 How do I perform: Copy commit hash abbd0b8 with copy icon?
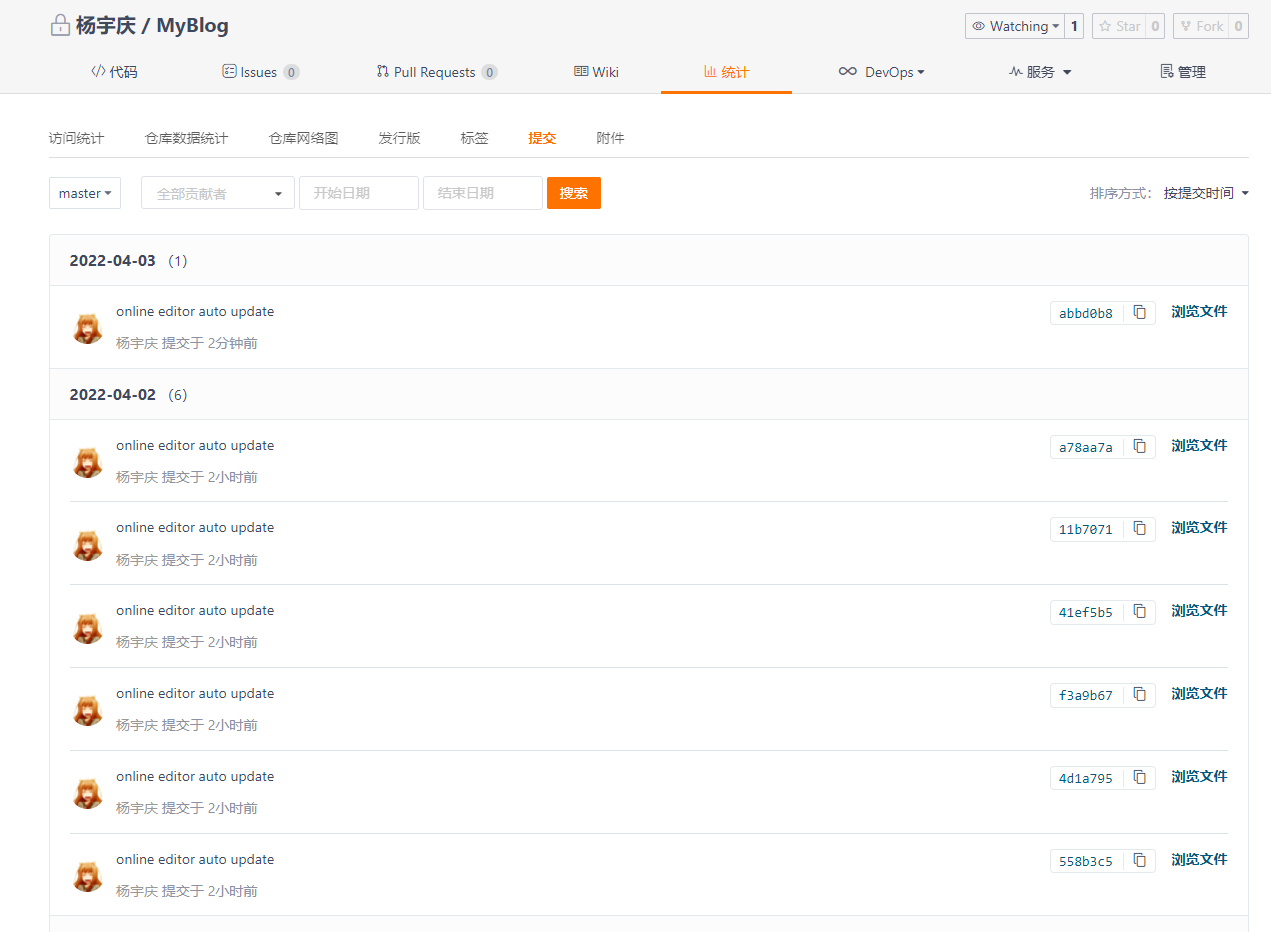click(1139, 313)
